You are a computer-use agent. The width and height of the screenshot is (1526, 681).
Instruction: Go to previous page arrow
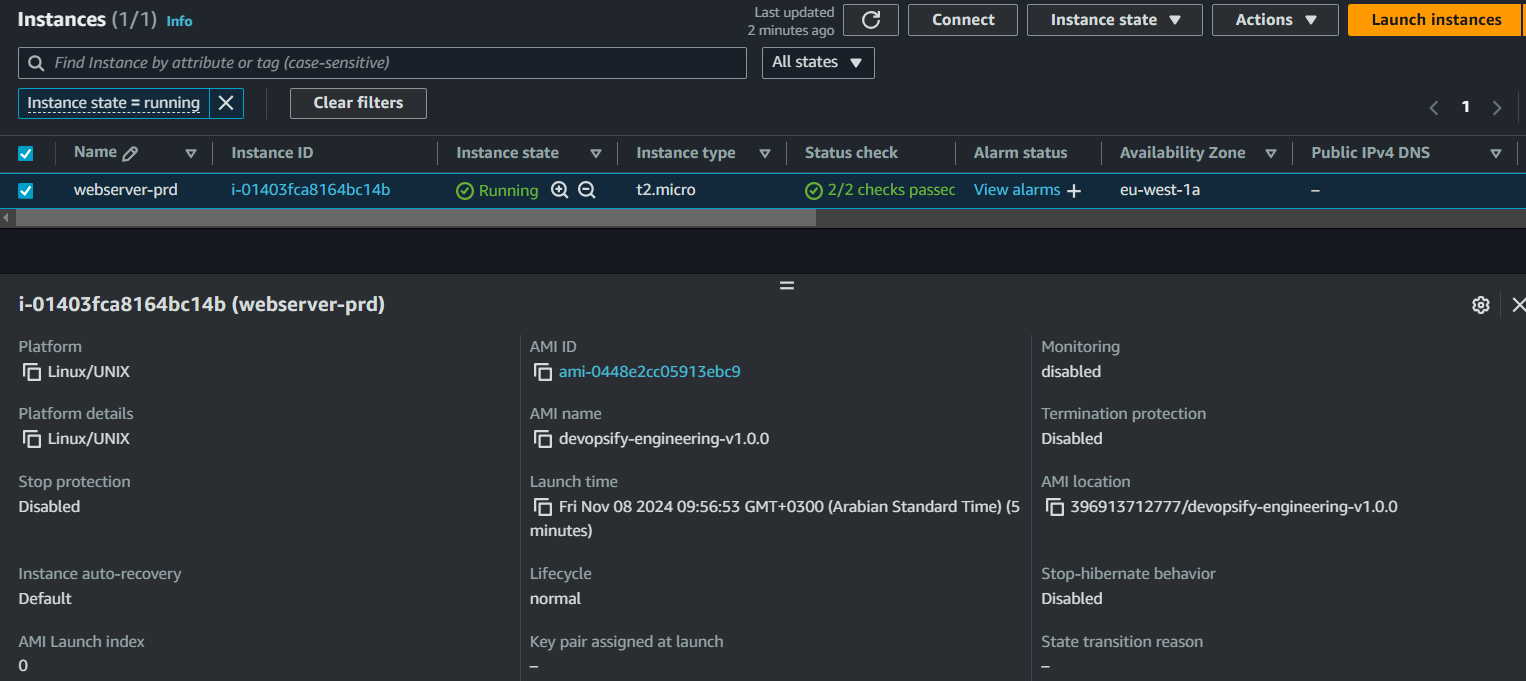click(1434, 107)
